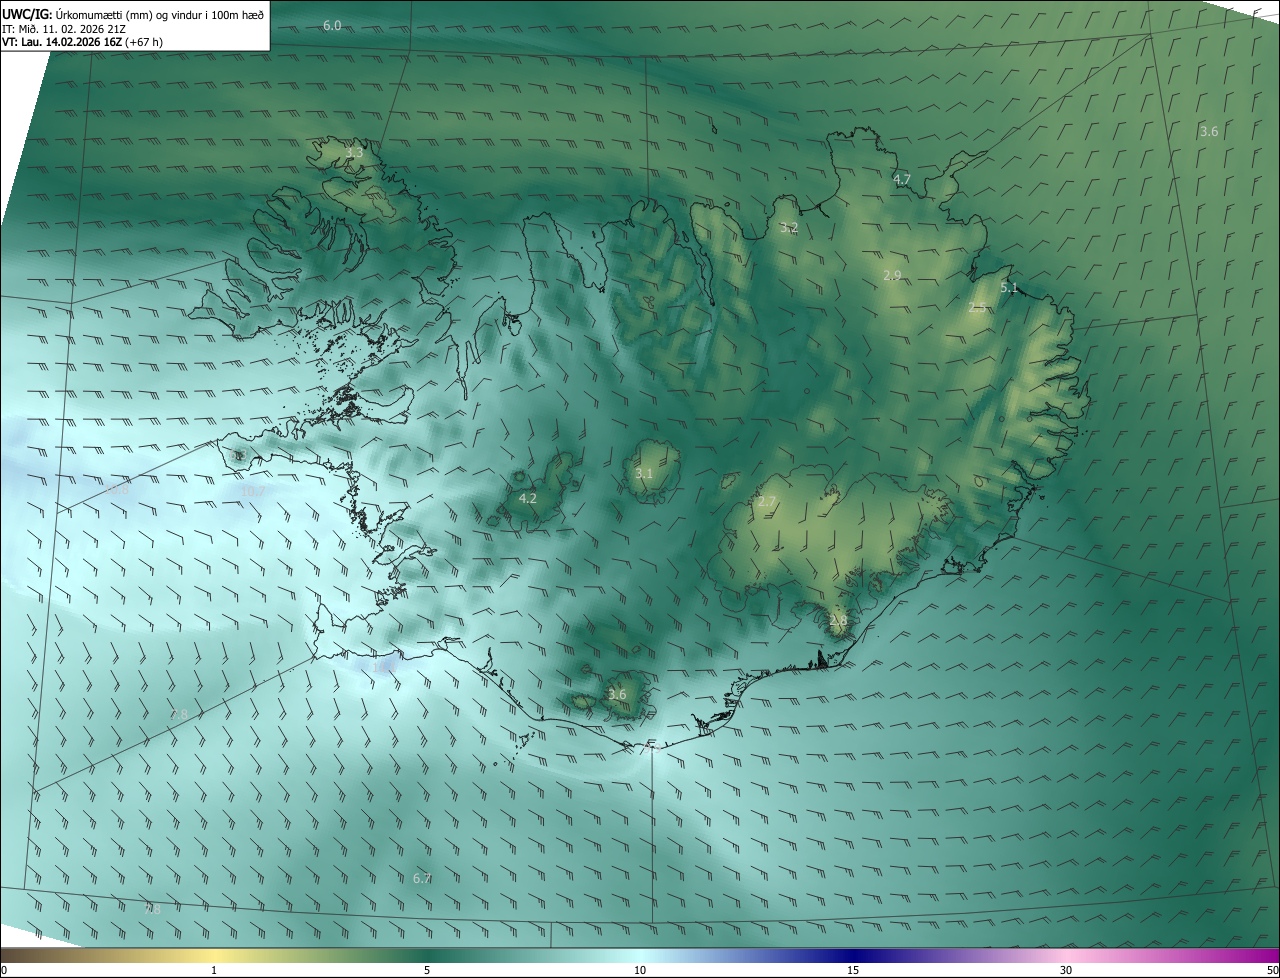The image size is (1280, 978).
Task: Click the '30' tick label on the color scale
Action: coord(1066,970)
